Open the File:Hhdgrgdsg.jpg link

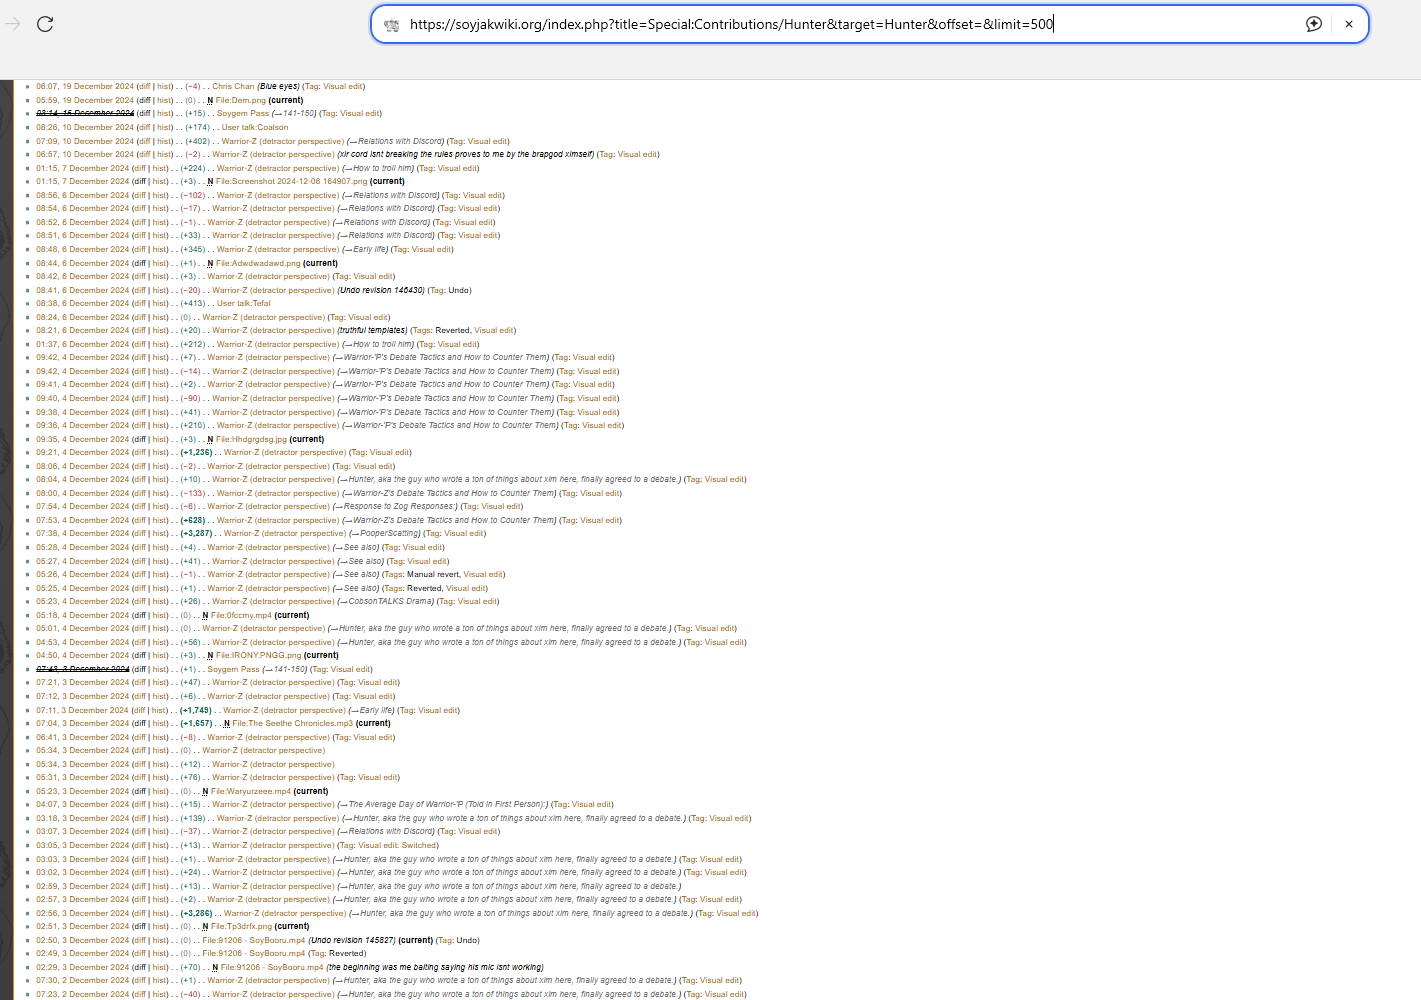pyautogui.click(x=251, y=439)
